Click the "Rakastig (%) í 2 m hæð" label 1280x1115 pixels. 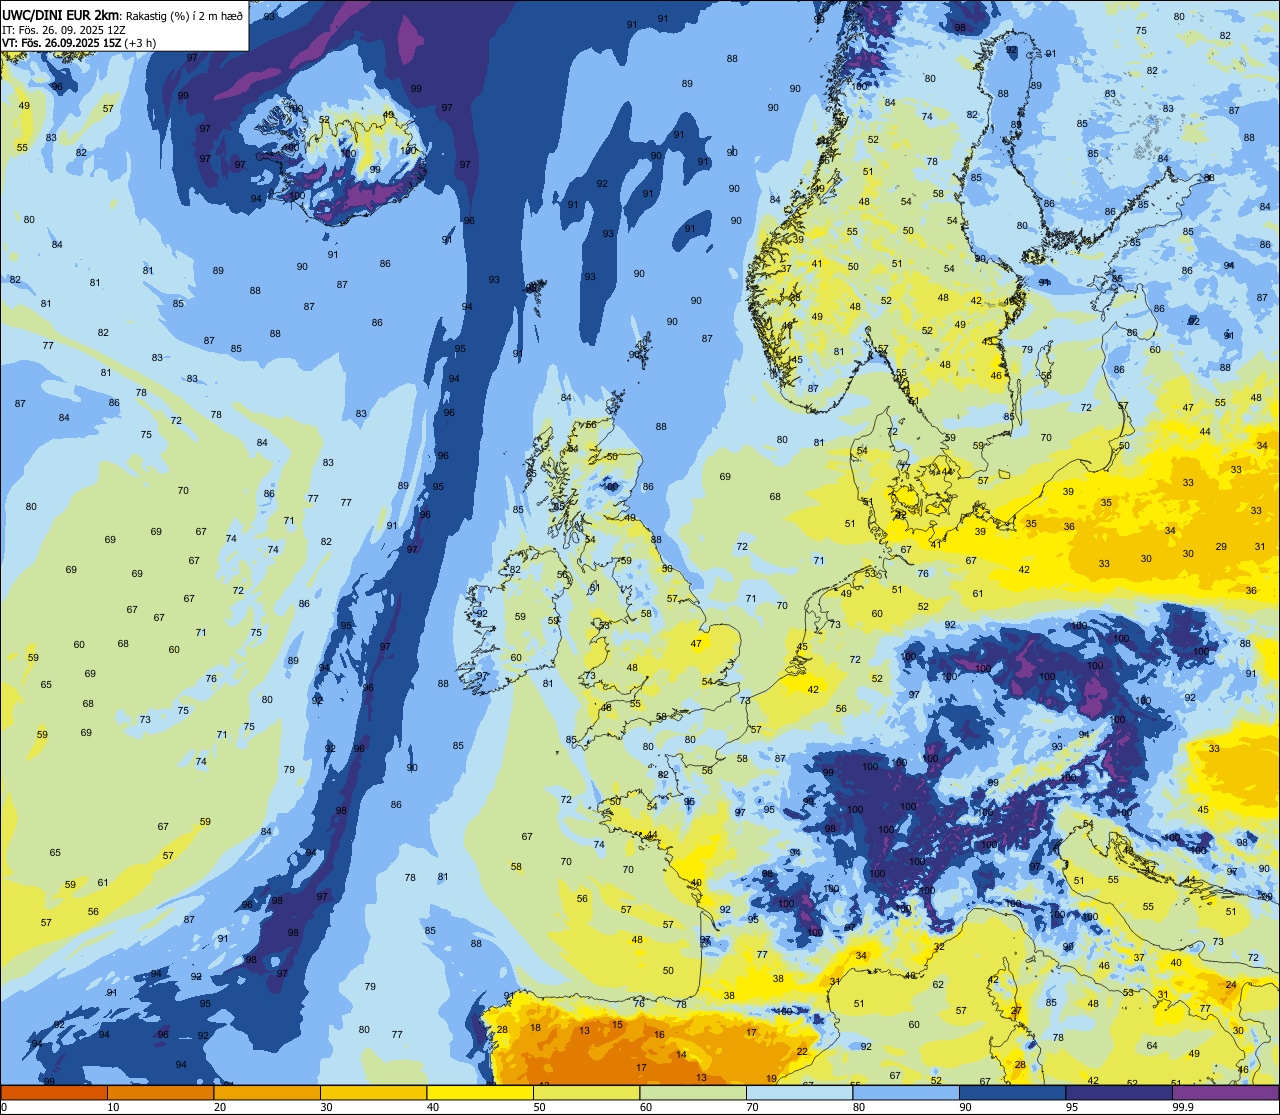(184, 15)
